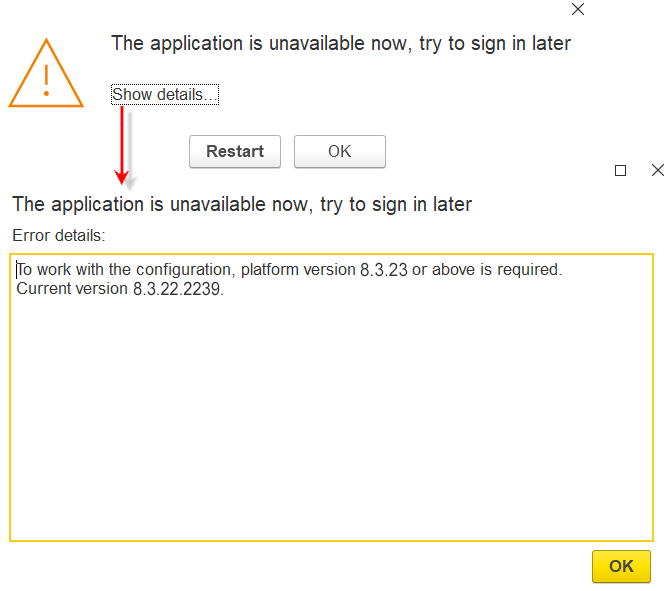The height and width of the screenshot is (591, 669).
Task: Close the upper error message dialog
Action: click(x=577, y=10)
